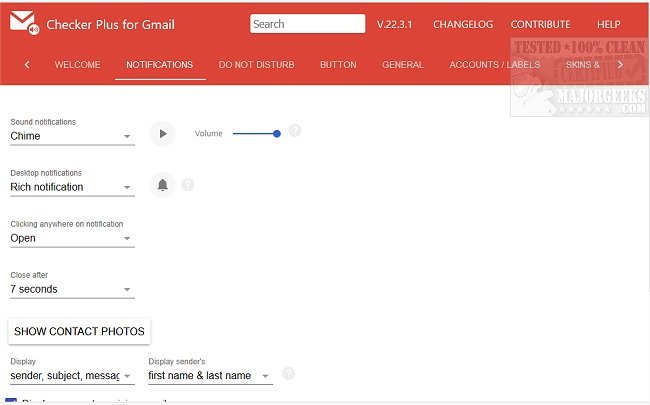Switch to the Welcome tab
The height and width of the screenshot is (405, 650).
pyautogui.click(x=78, y=65)
